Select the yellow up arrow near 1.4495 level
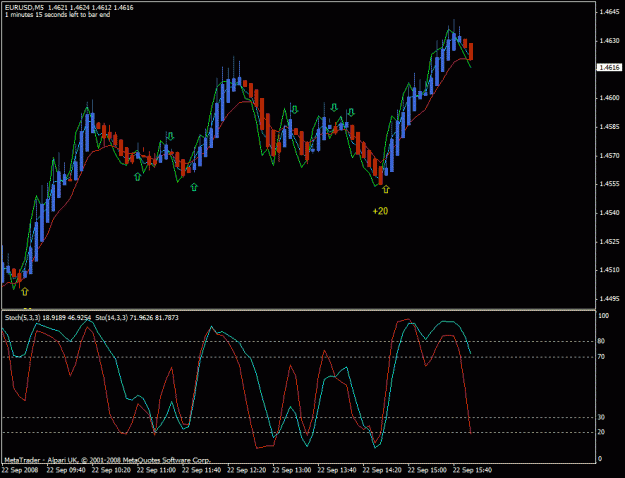Image resolution: width=625 pixels, height=478 pixels. [x=25, y=291]
